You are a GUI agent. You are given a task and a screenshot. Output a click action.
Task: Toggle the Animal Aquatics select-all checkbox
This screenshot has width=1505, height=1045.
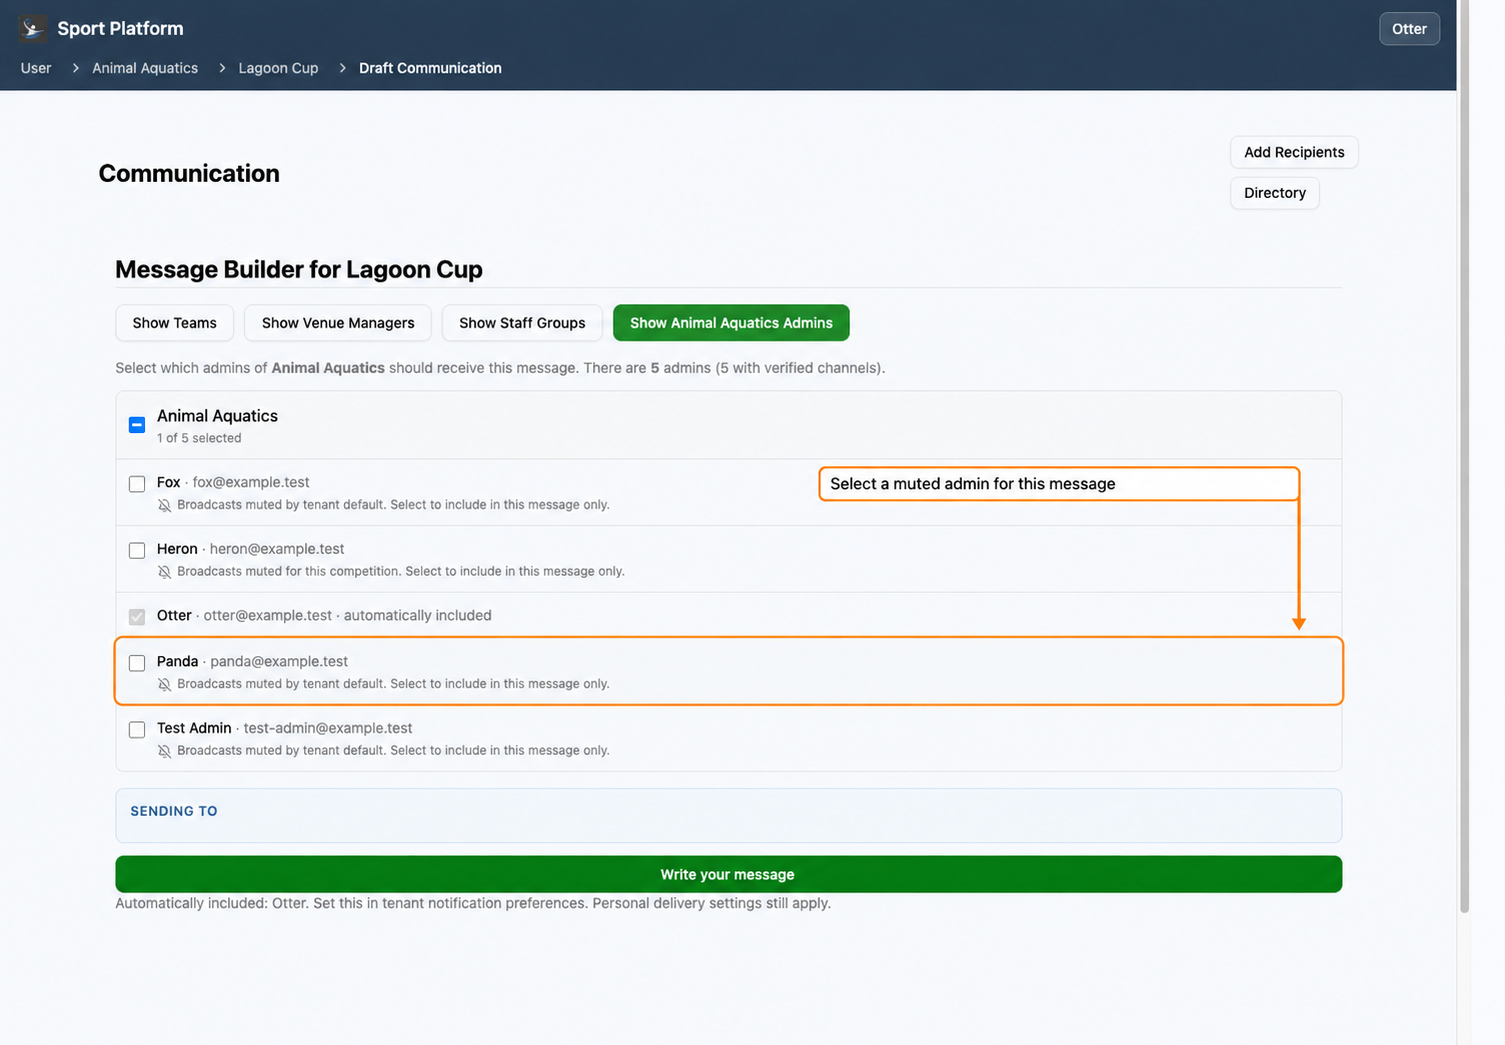pyautogui.click(x=137, y=425)
